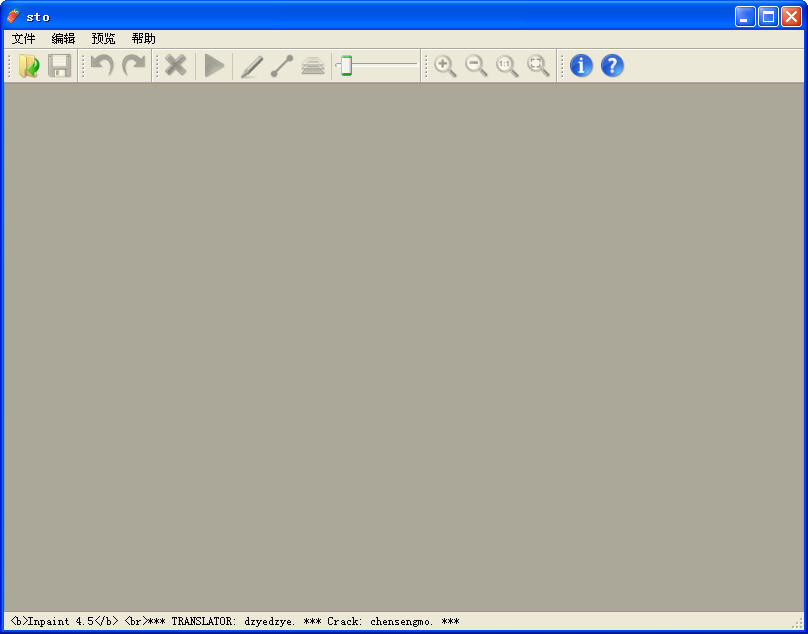Open the blue About info icon
The width and height of the screenshot is (808, 634).
[x=581, y=66]
